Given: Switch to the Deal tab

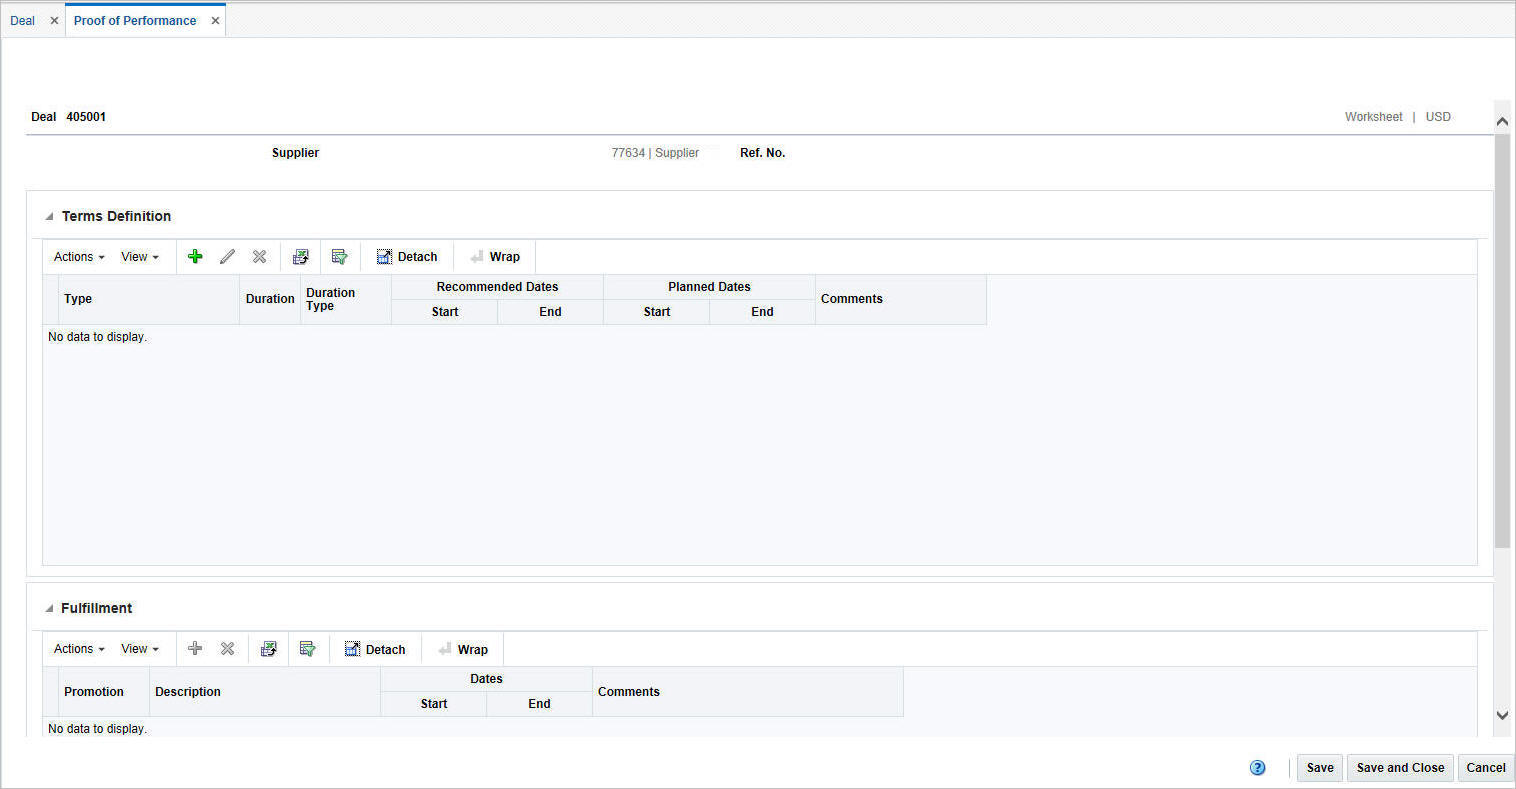Looking at the screenshot, I should coord(22,20).
